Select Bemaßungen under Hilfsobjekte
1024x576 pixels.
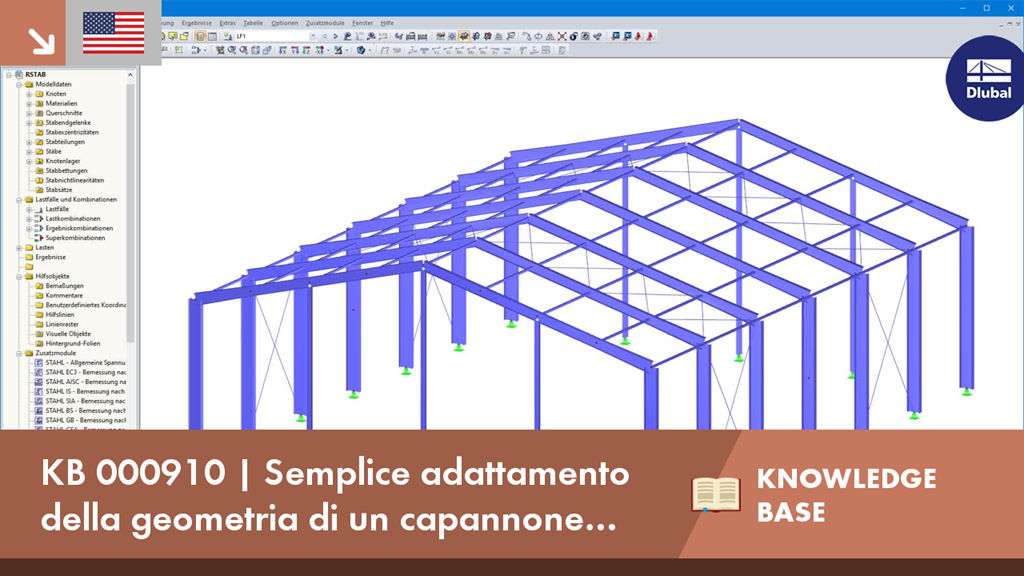pos(65,286)
